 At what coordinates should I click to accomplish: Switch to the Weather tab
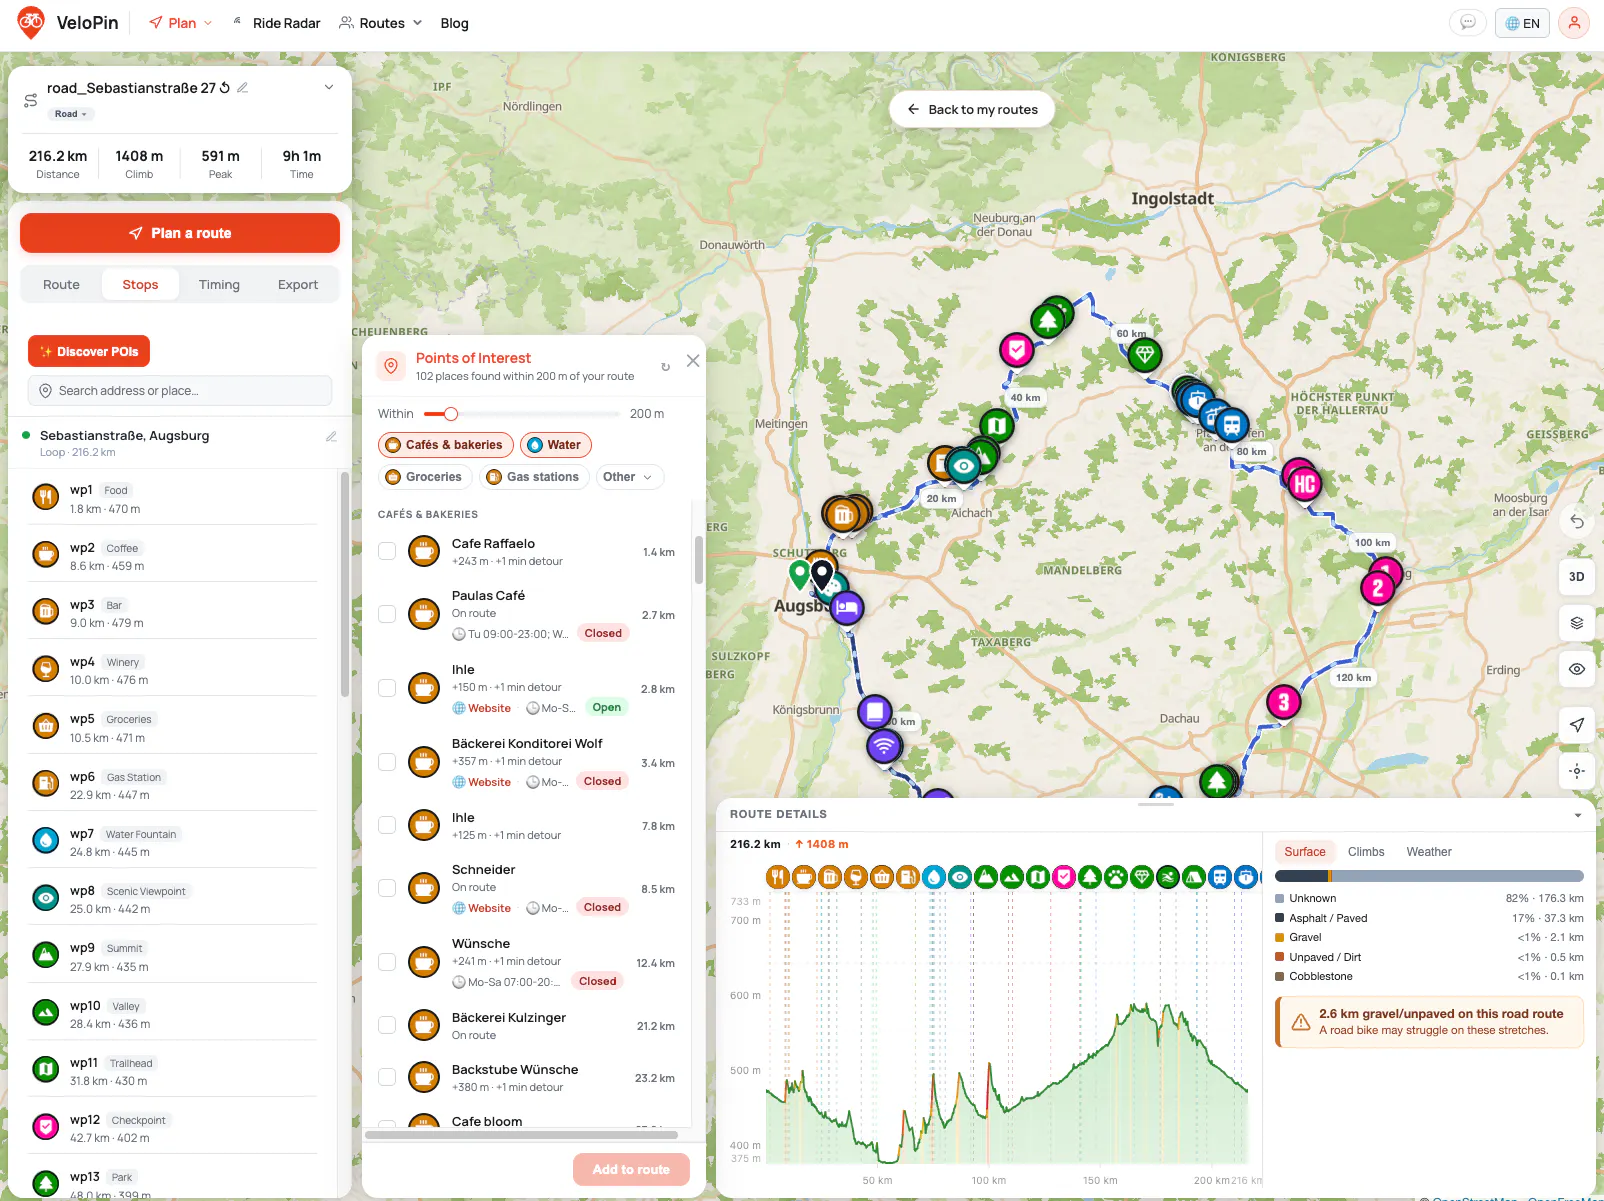[1429, 852]
